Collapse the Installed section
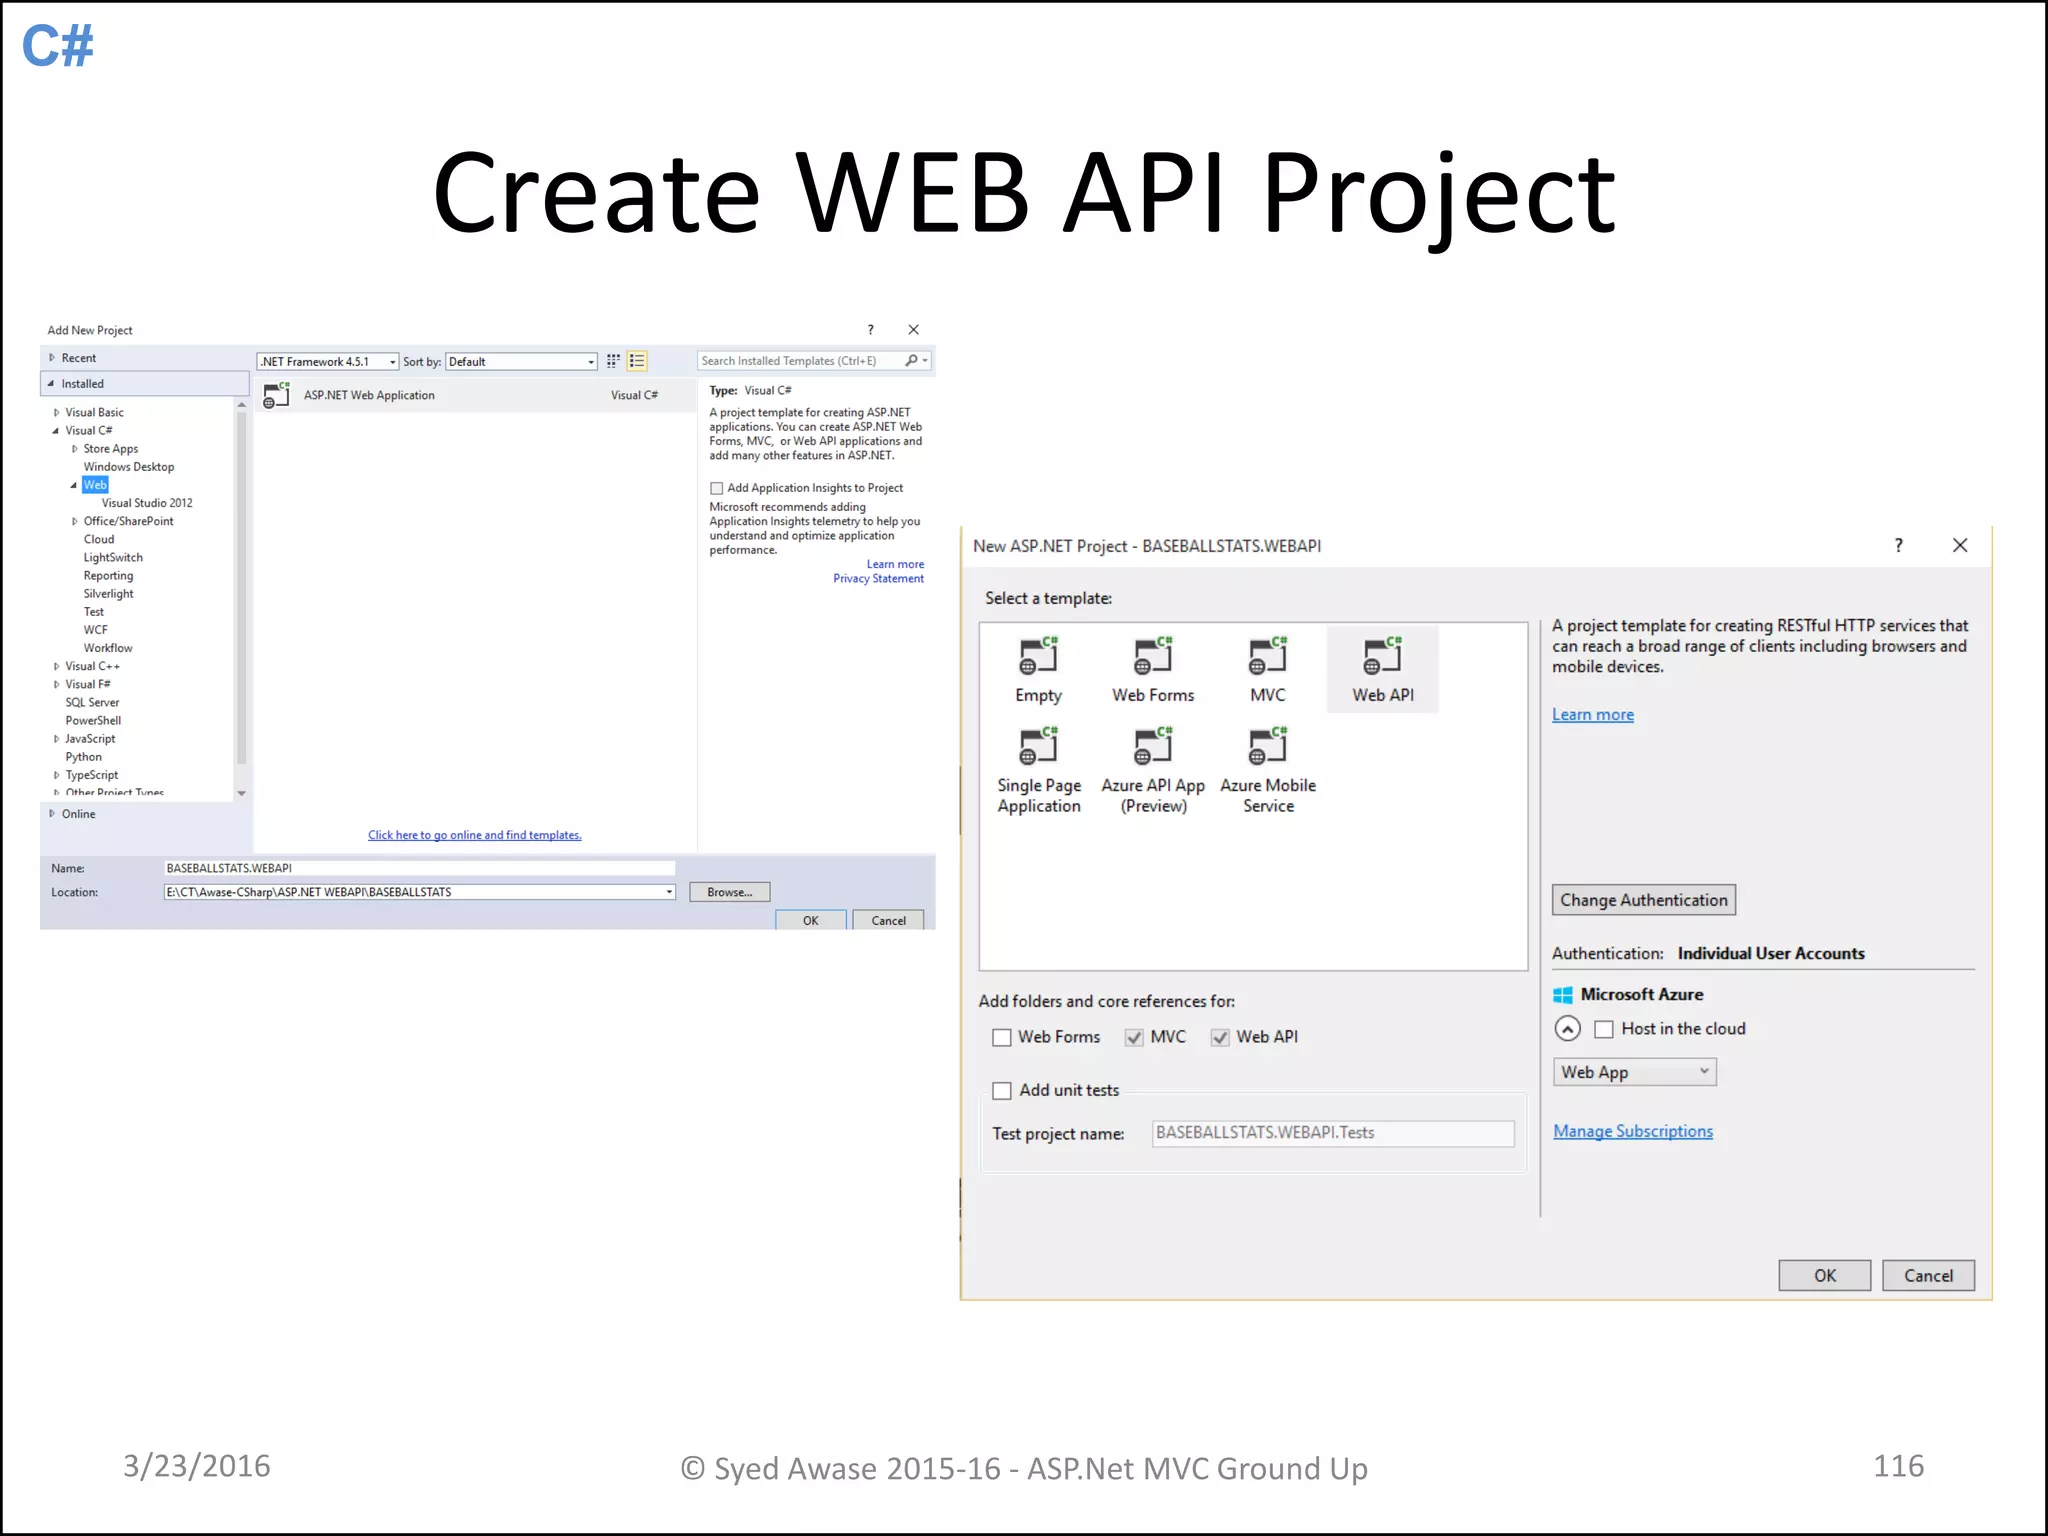 pos(51,383)
